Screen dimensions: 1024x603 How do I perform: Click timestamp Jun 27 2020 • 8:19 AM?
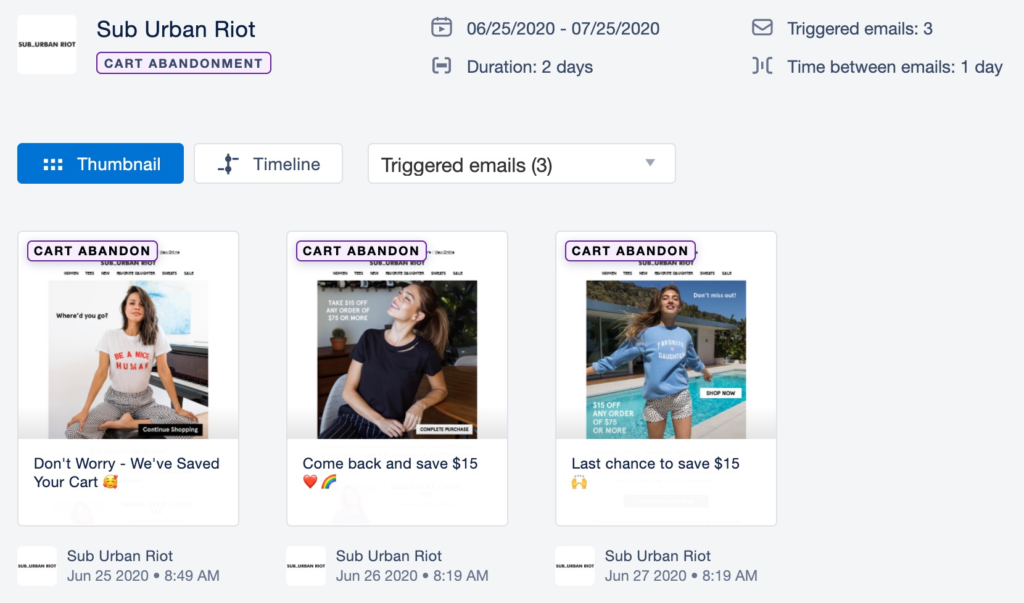(681, 576)
